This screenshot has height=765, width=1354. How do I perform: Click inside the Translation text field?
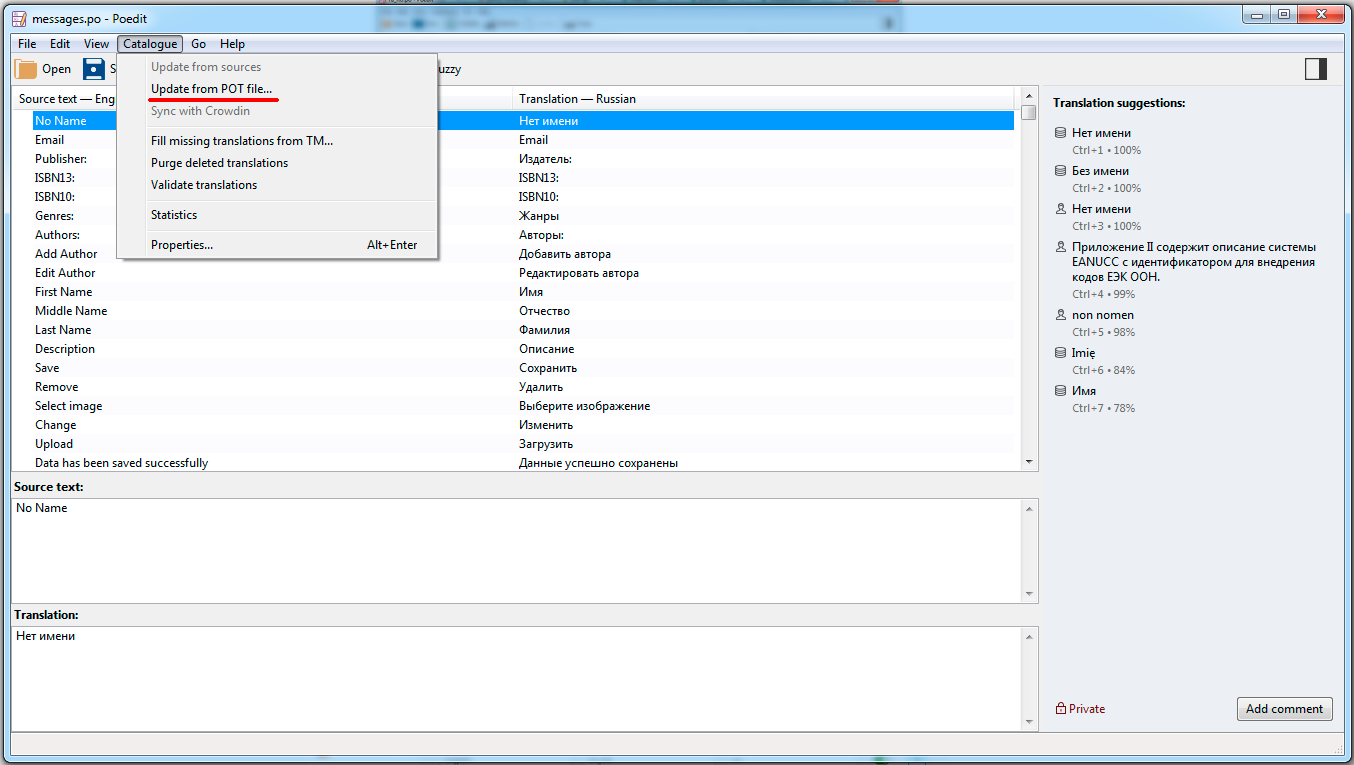pyautogui.click(x=520, y=678)
